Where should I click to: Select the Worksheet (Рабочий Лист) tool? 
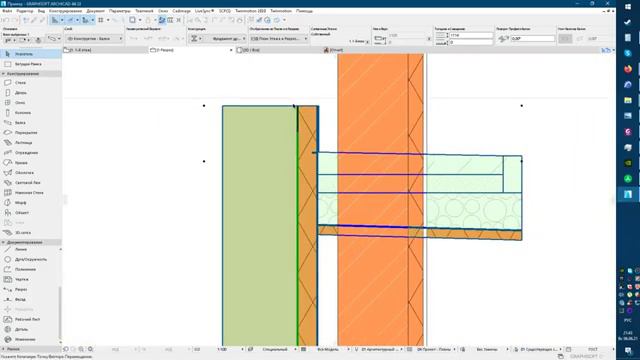29,319
